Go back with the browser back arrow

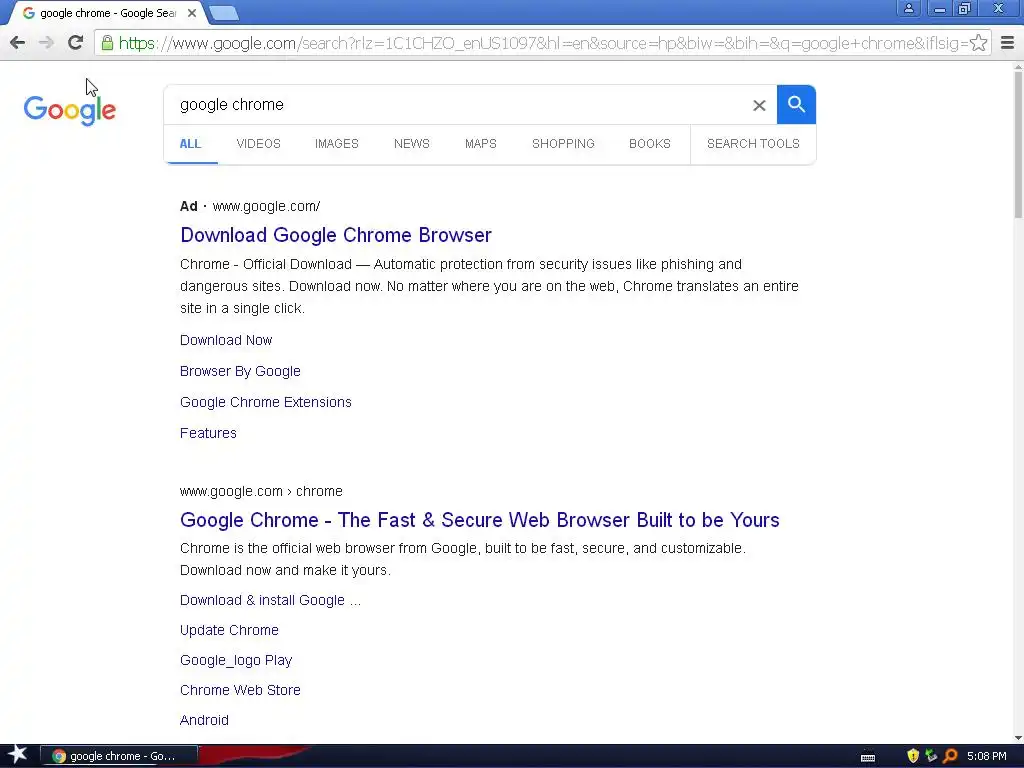[18, 43]
